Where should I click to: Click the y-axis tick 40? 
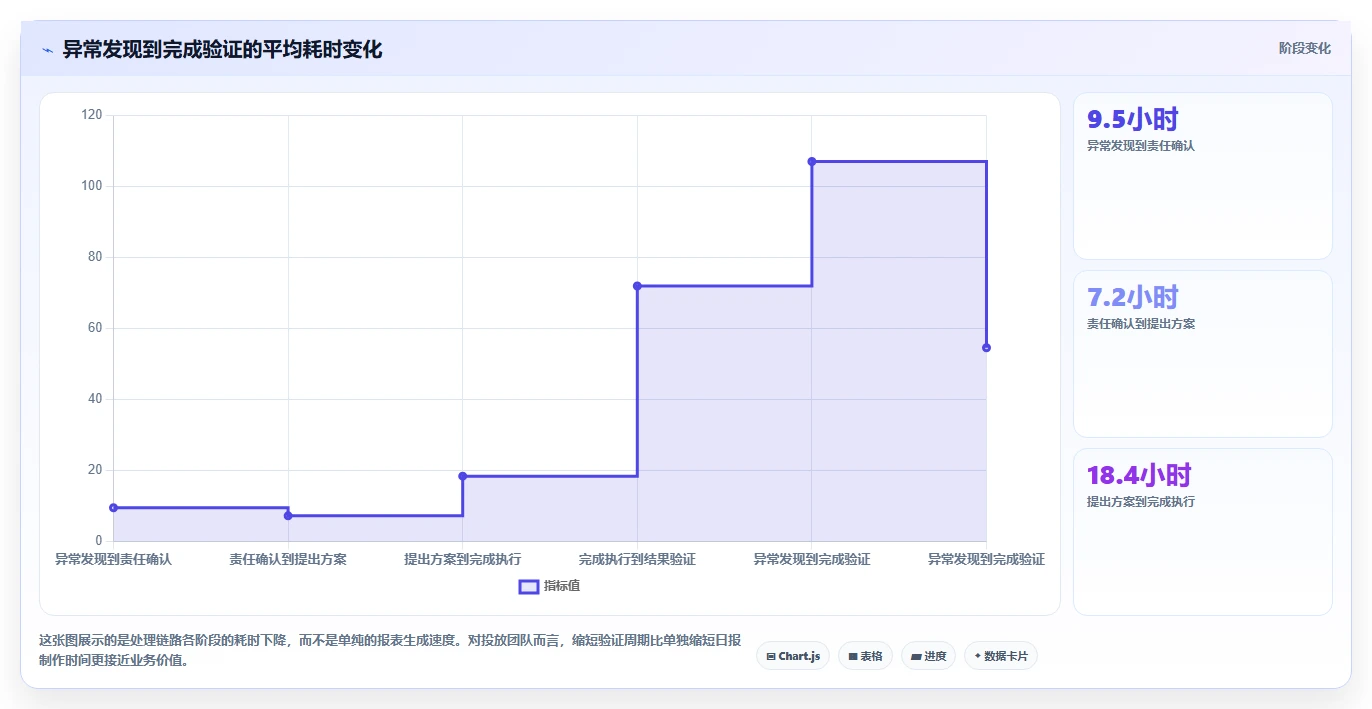point(95,399)
